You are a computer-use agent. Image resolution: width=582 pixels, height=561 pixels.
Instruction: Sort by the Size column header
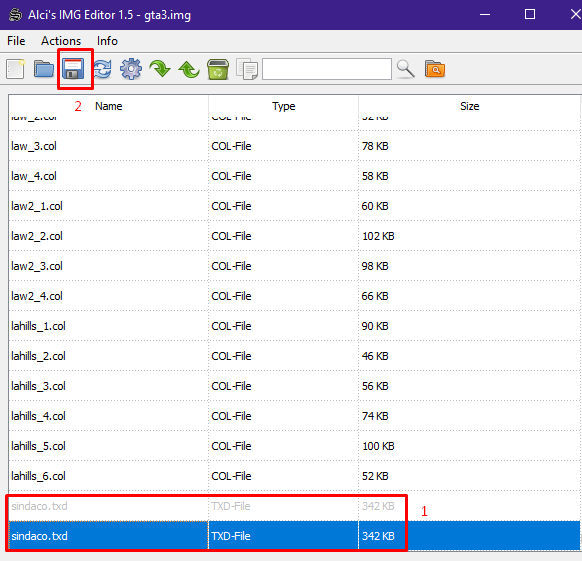470,106
